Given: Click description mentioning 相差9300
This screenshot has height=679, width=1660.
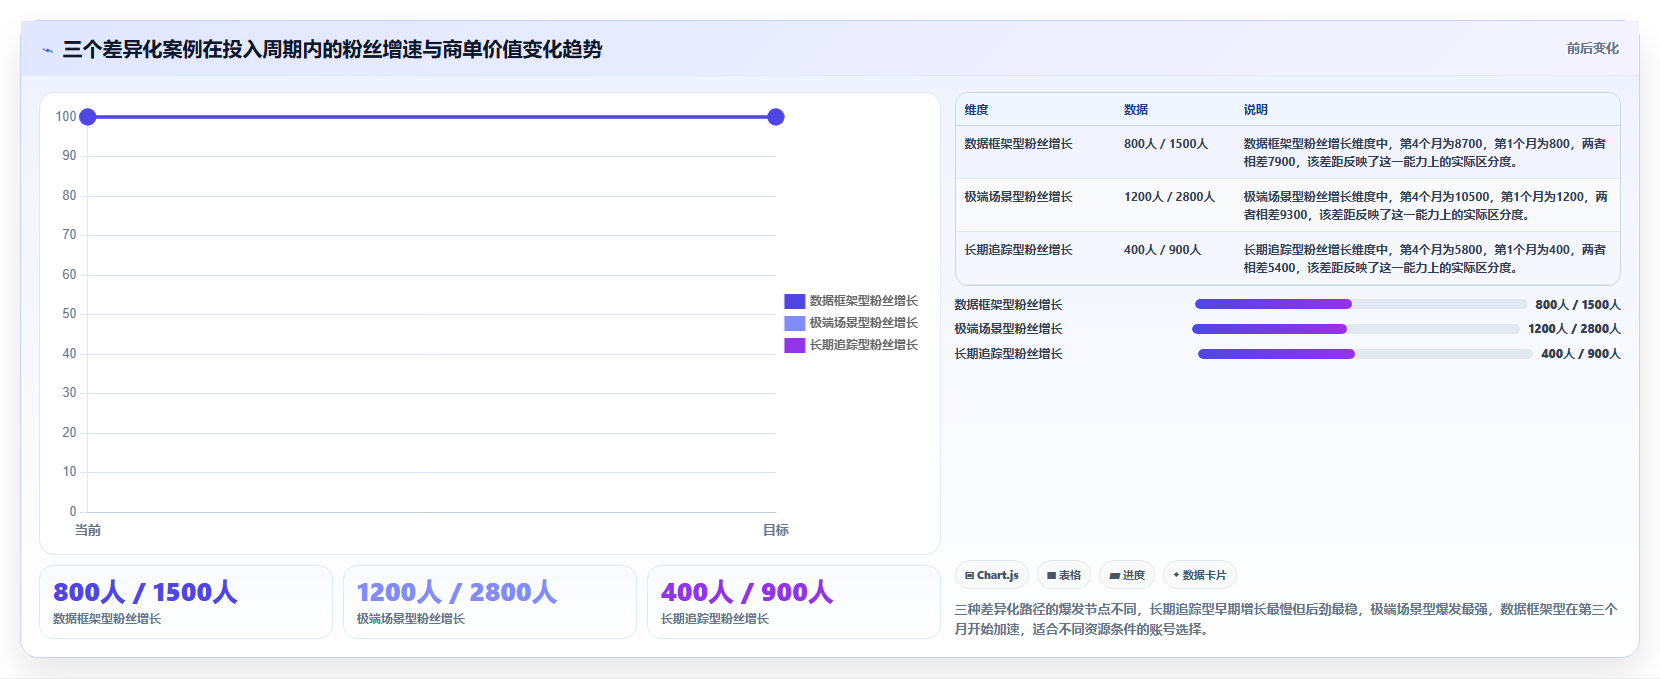Looking at the screenshot, I should pos(1425,206).
